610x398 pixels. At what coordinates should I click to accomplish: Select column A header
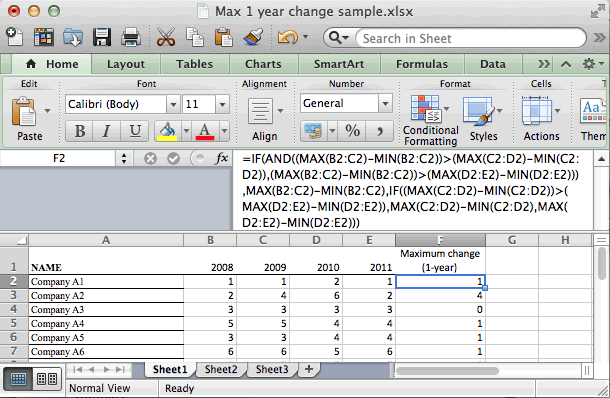point(106,240)
